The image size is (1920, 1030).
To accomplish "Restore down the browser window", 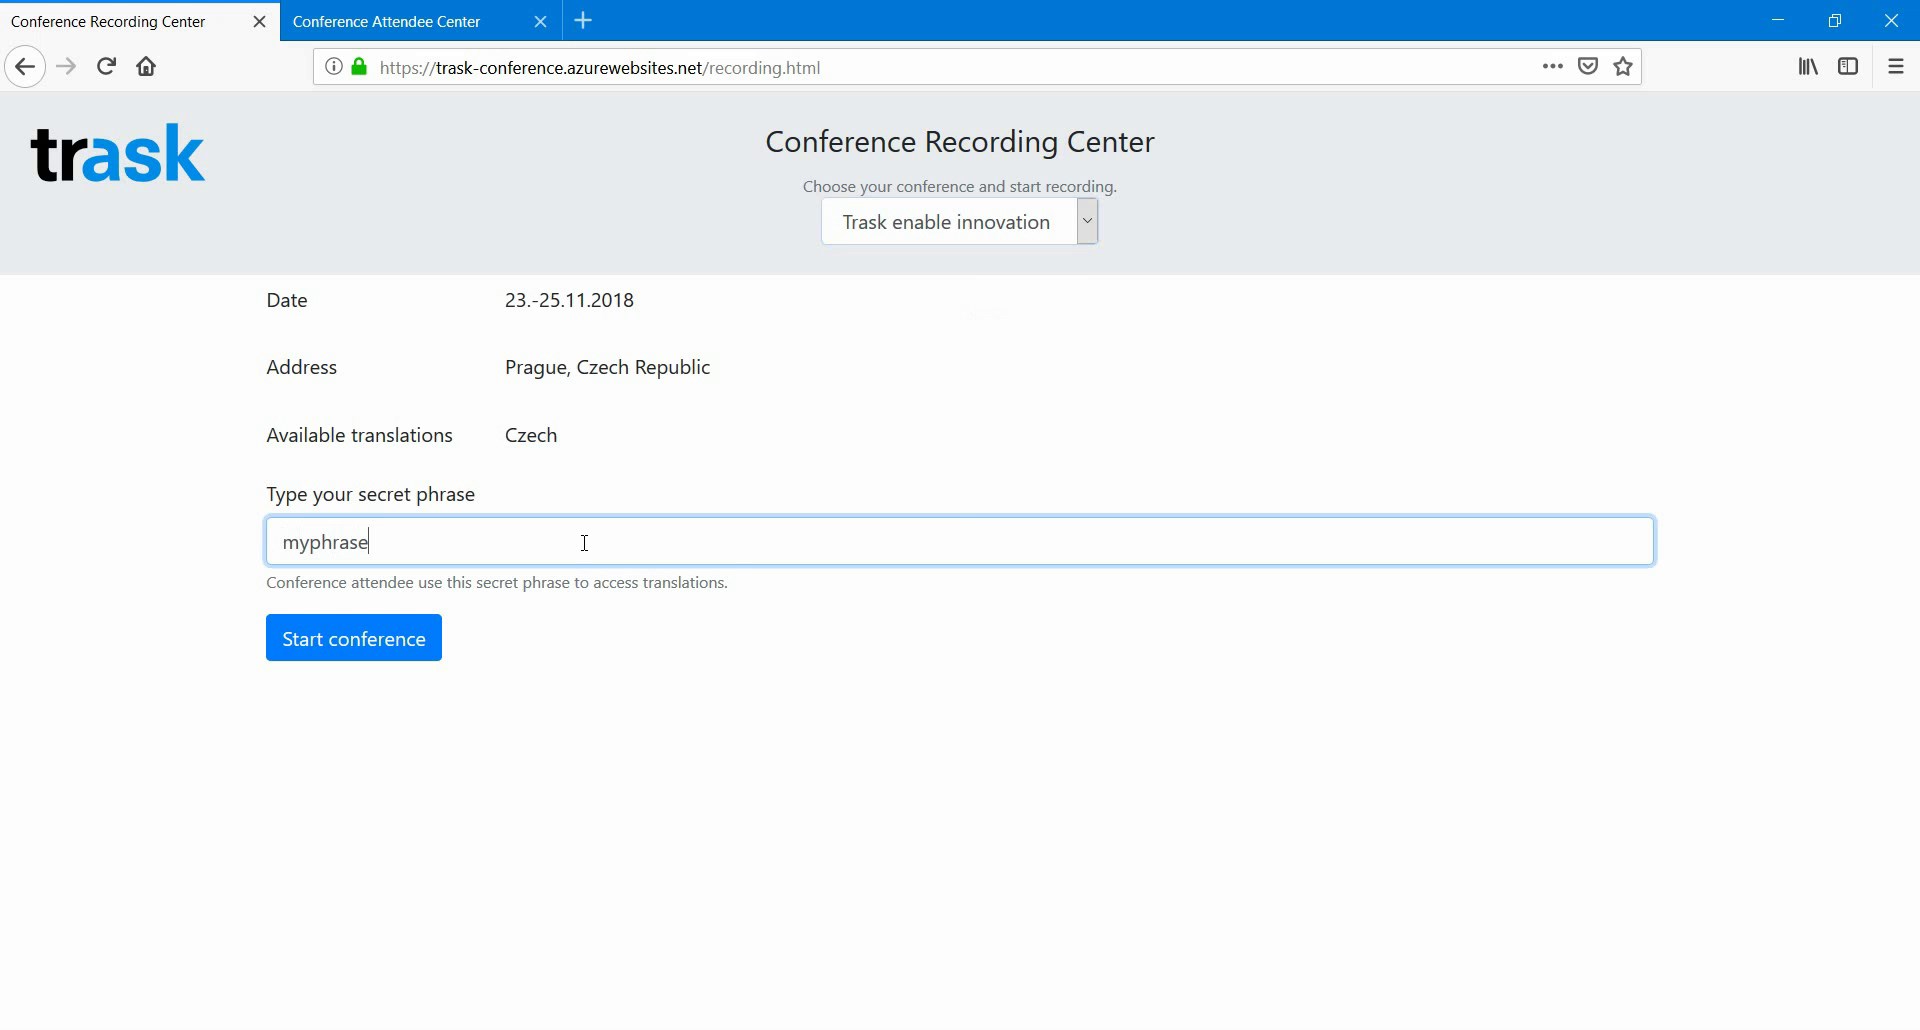I will [1835, 20].
